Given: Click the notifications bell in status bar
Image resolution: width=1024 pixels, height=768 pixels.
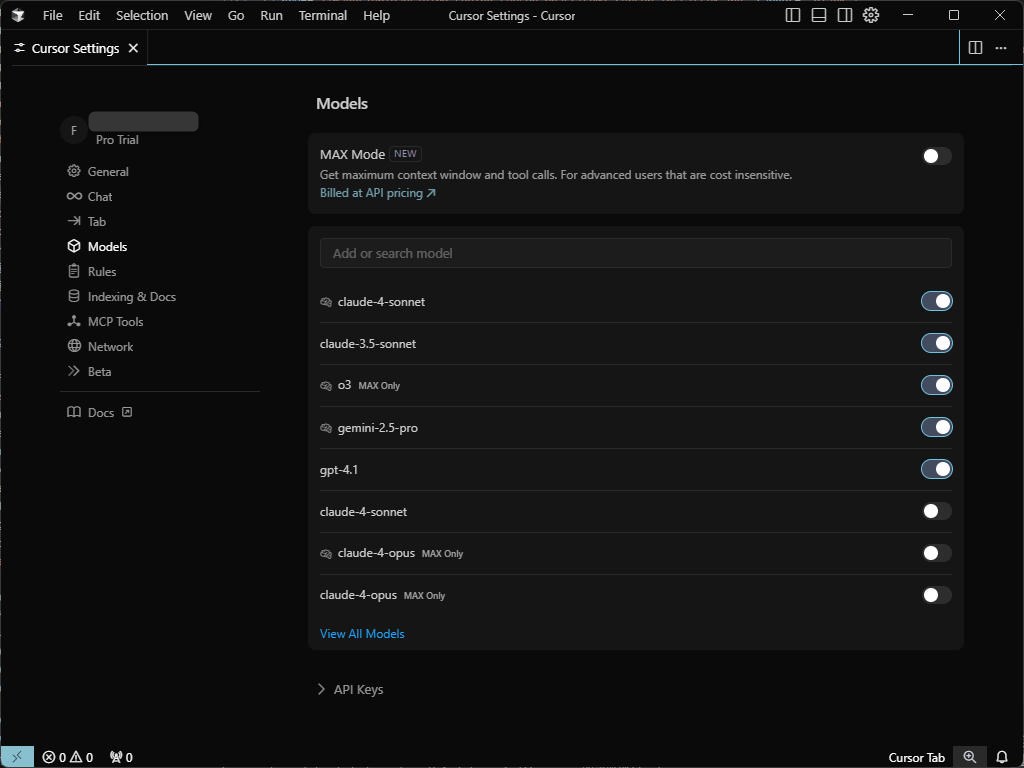Looking at the screenshot, I should pyautogui.click(x=1002, y=757).
